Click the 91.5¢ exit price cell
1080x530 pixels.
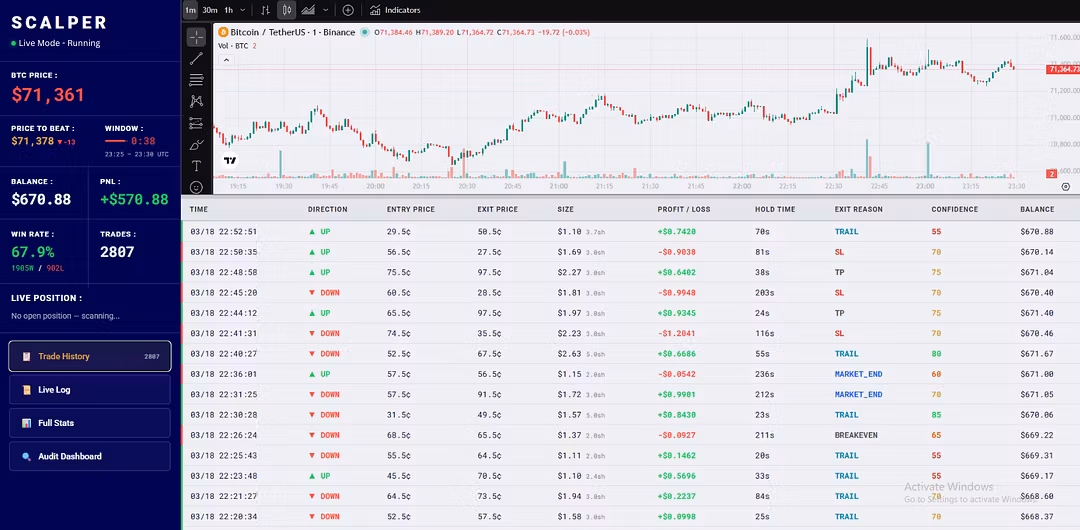[x=489, y=394]
